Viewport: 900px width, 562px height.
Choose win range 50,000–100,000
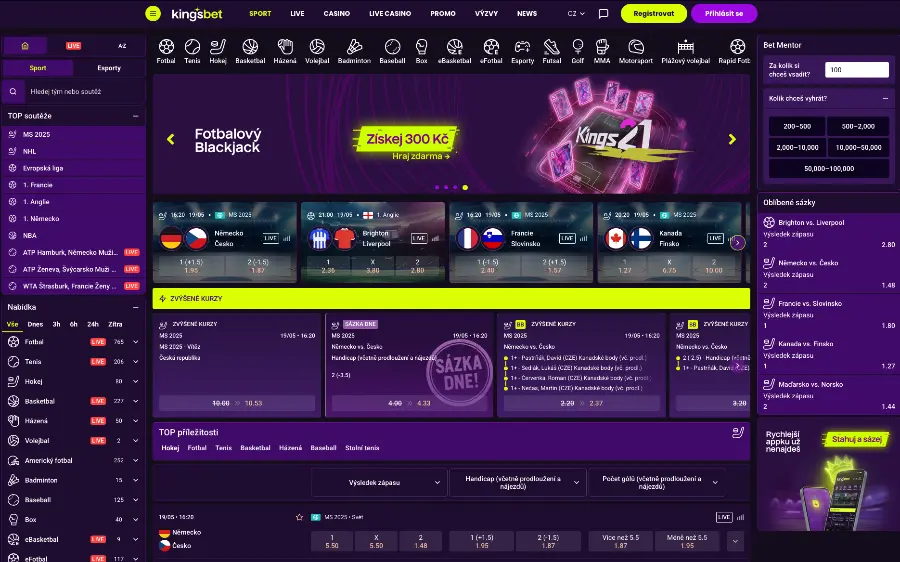pyautogui.click(x=829, y=169)
